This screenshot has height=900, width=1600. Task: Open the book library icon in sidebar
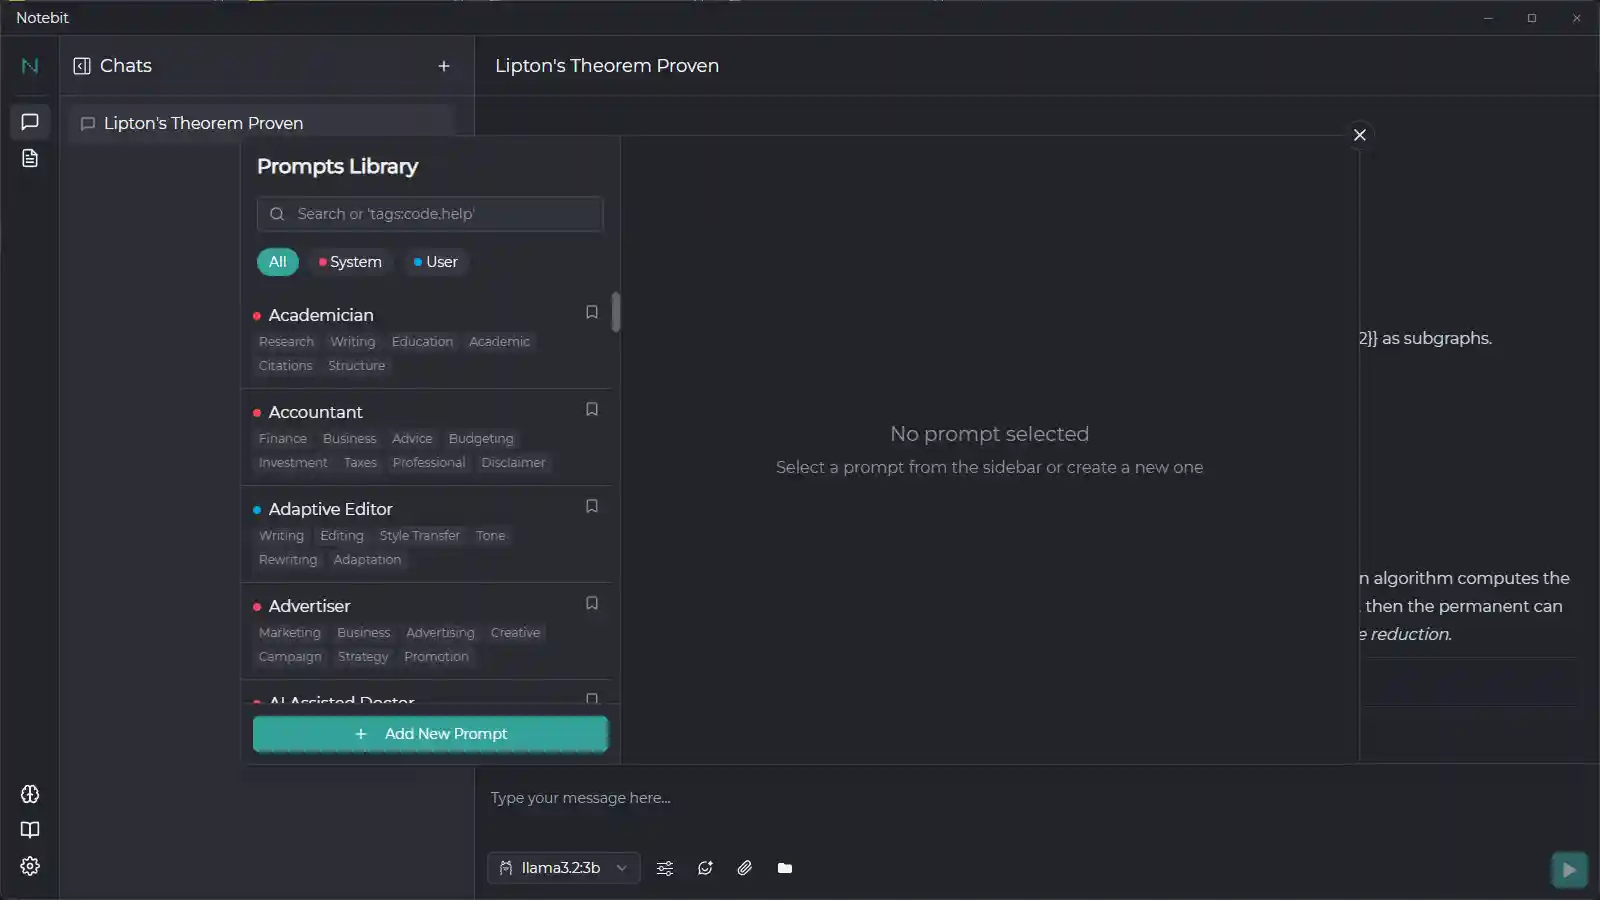tap(29, 830)
